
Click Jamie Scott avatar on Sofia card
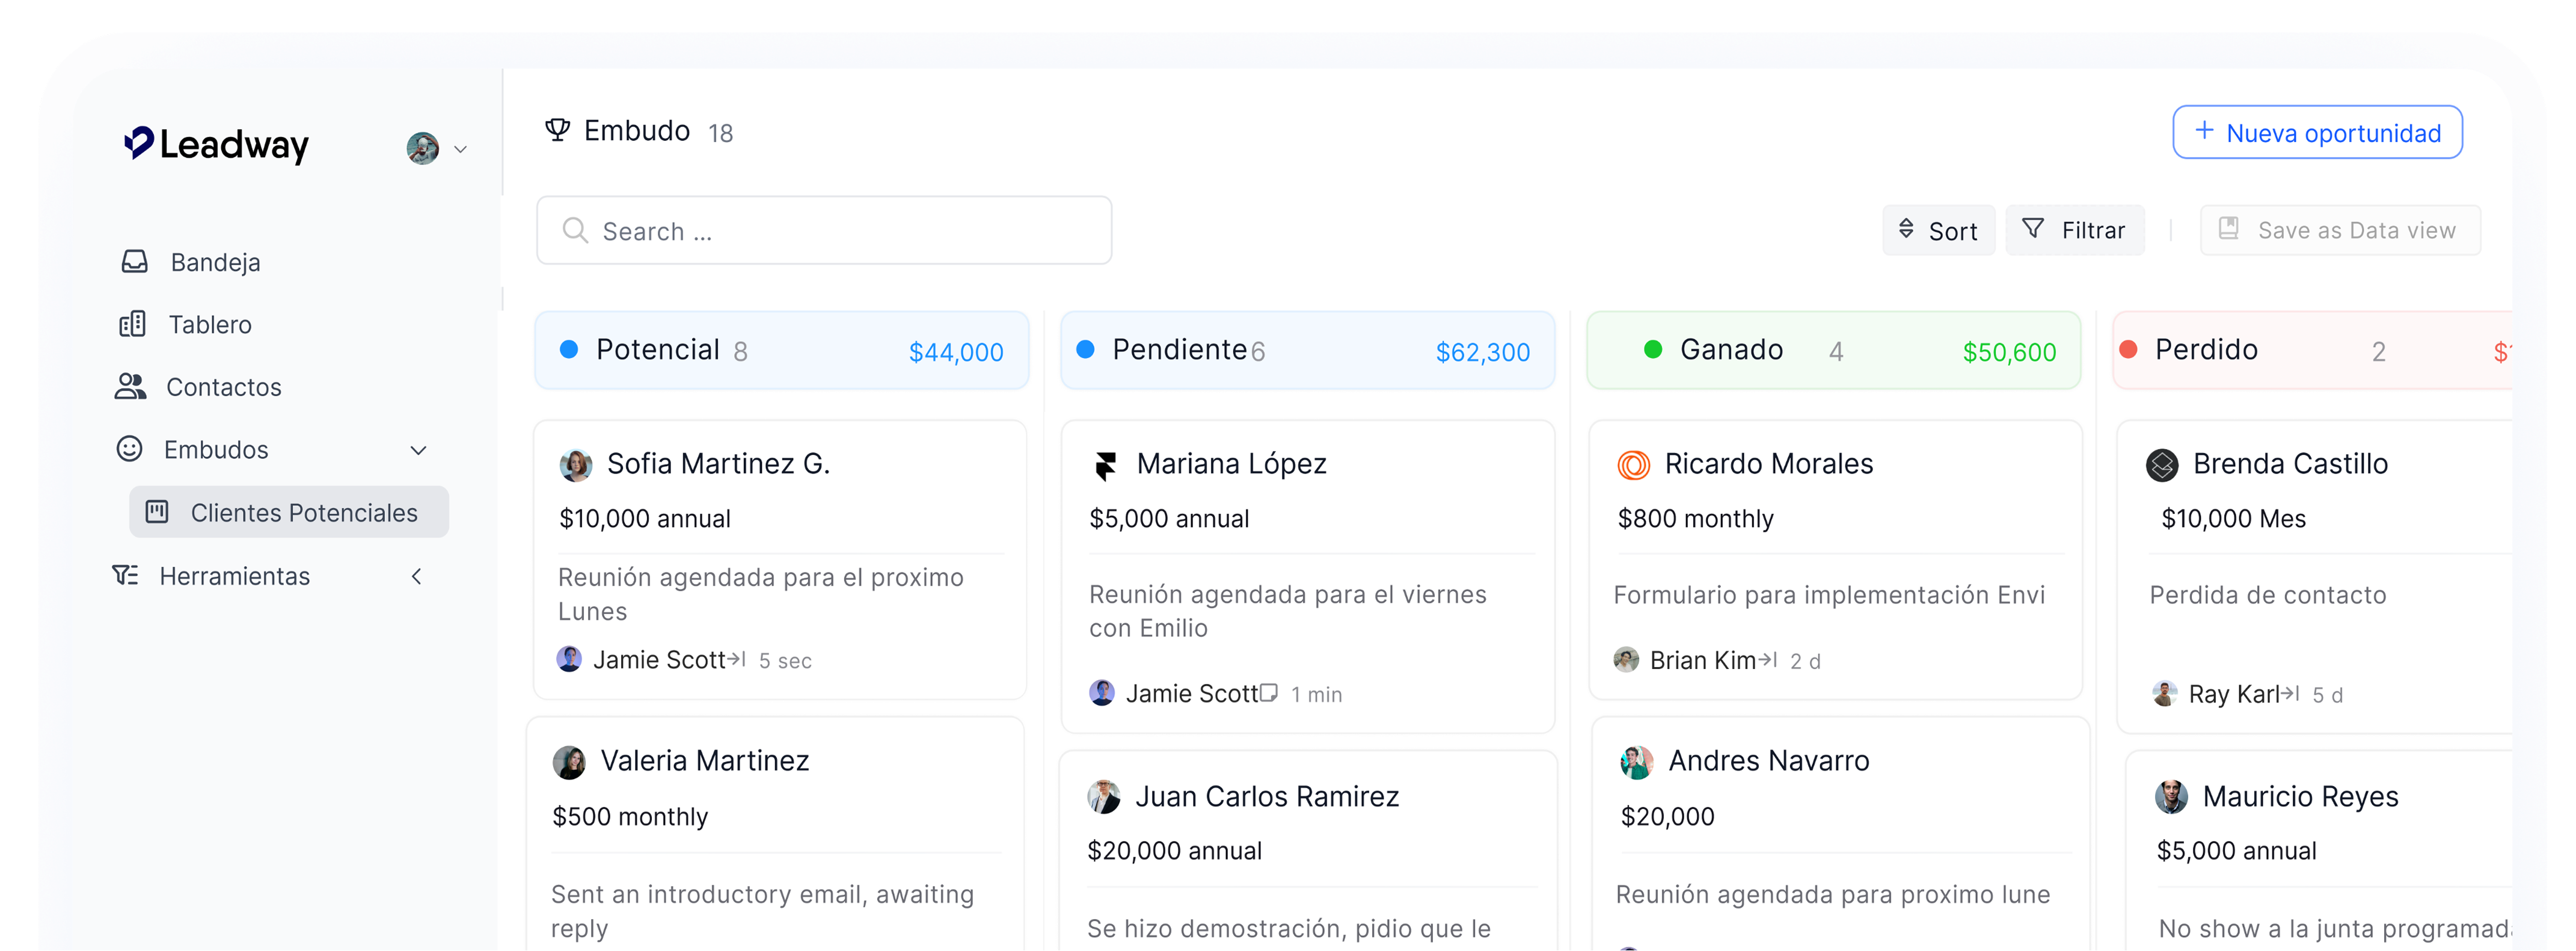pos(569,659)
